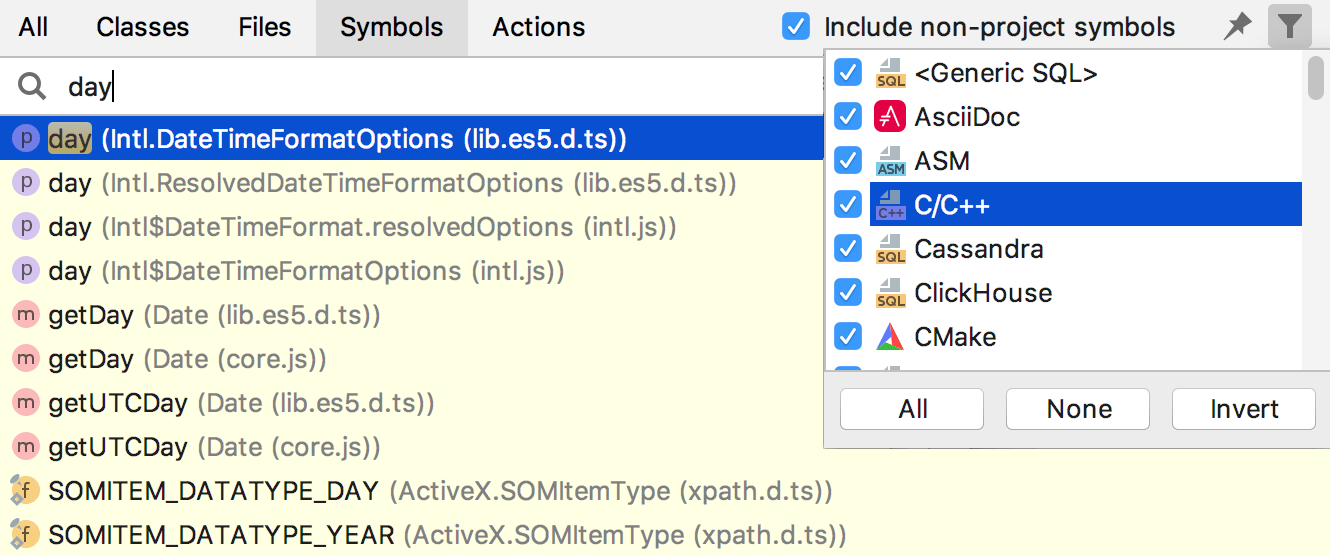Click the search magnifier icon
Screen dimensions: 1330x556
pos(33,87)
